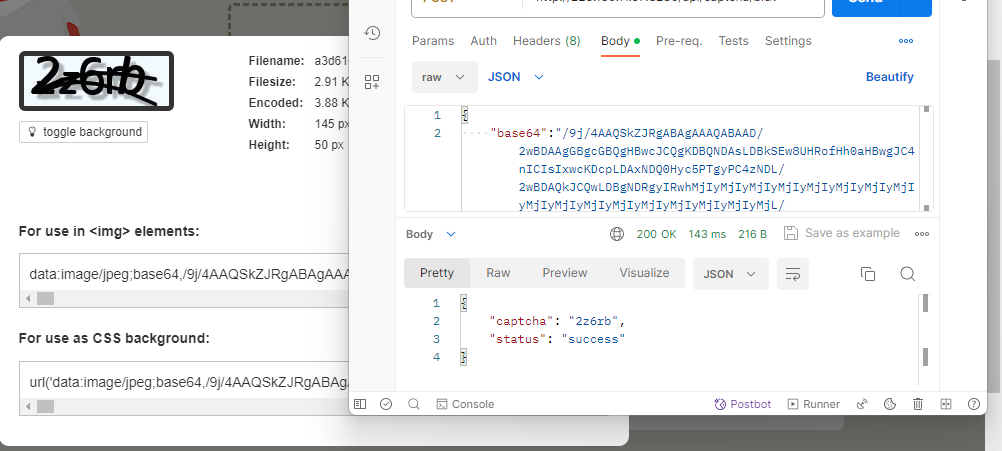This screenshot has width=1002, height=451.
Task: Open the History sidebar icon
Action: 372,33
